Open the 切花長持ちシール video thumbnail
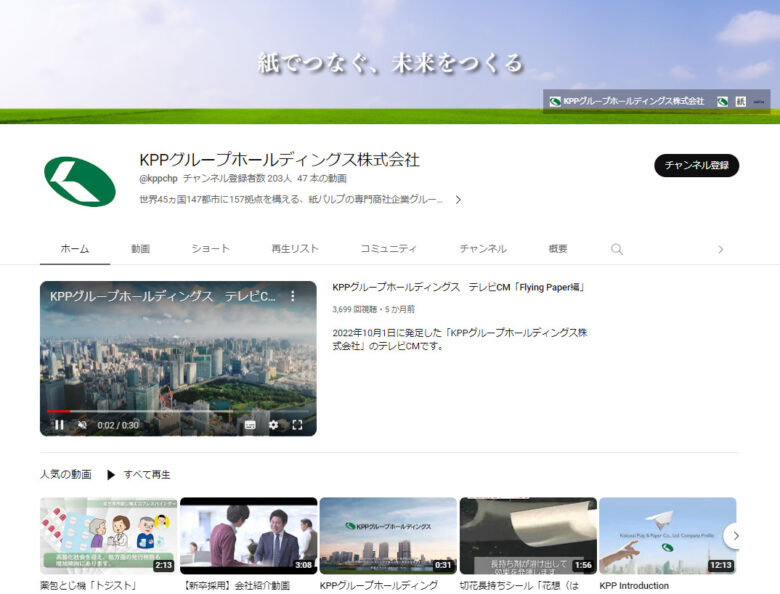The width and height of the screenshot is (780, 594). [528, 536]
